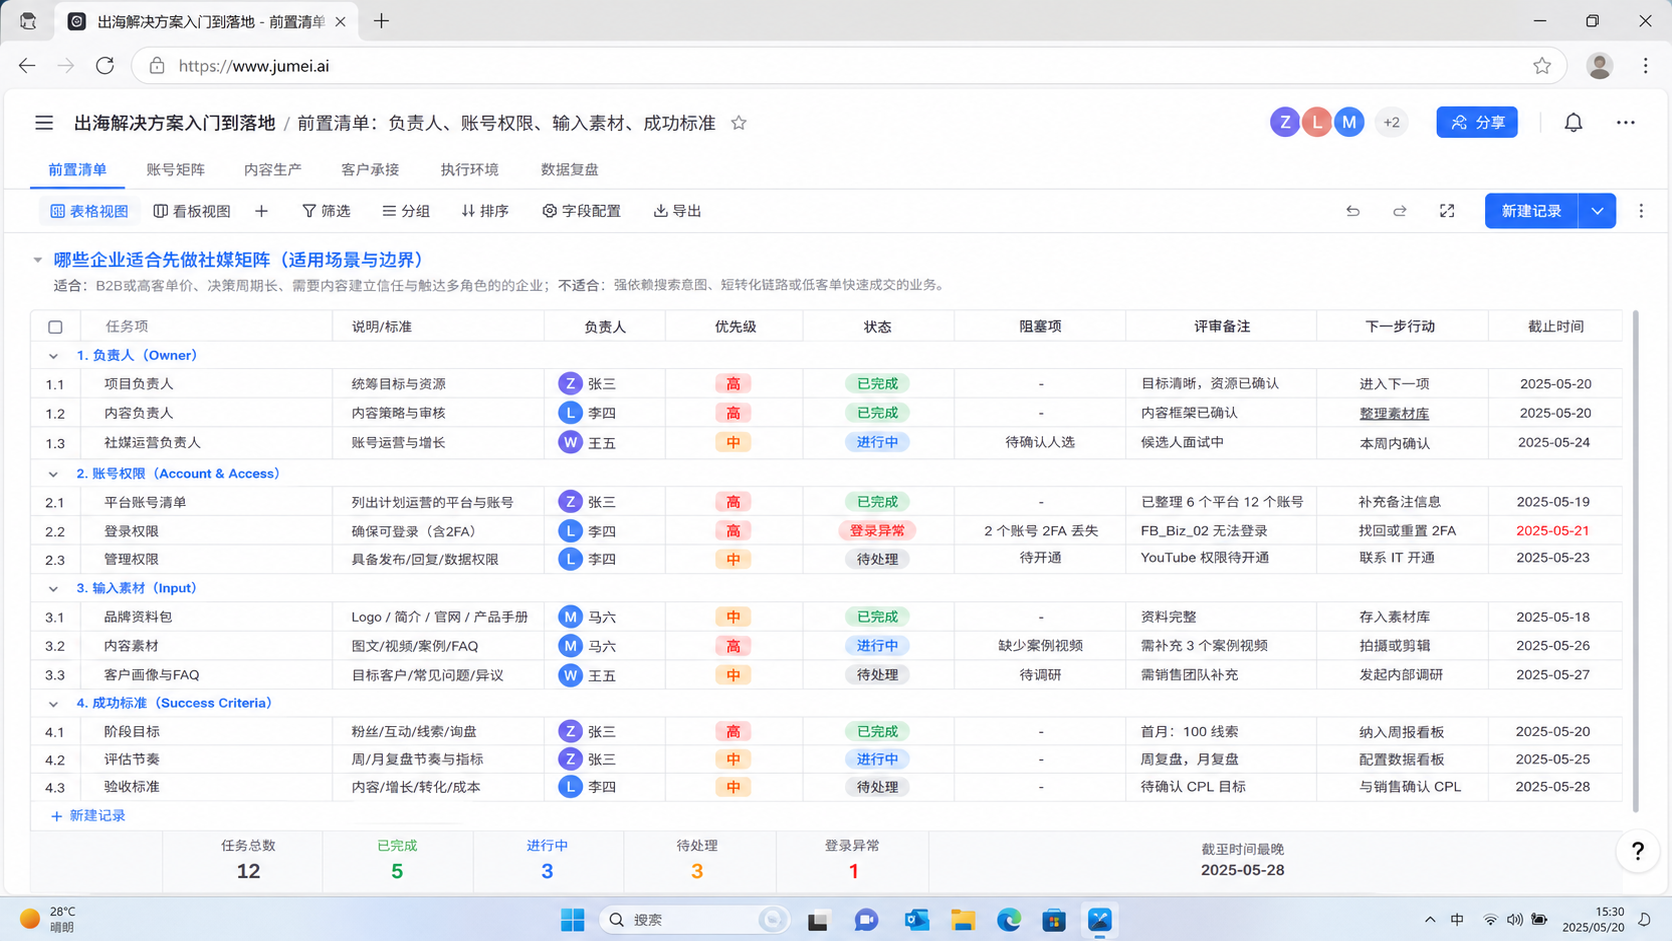Click the 状态 column header
Image resolution: width=1672 pixels, height=941 pixels.
tap(877, 327)
